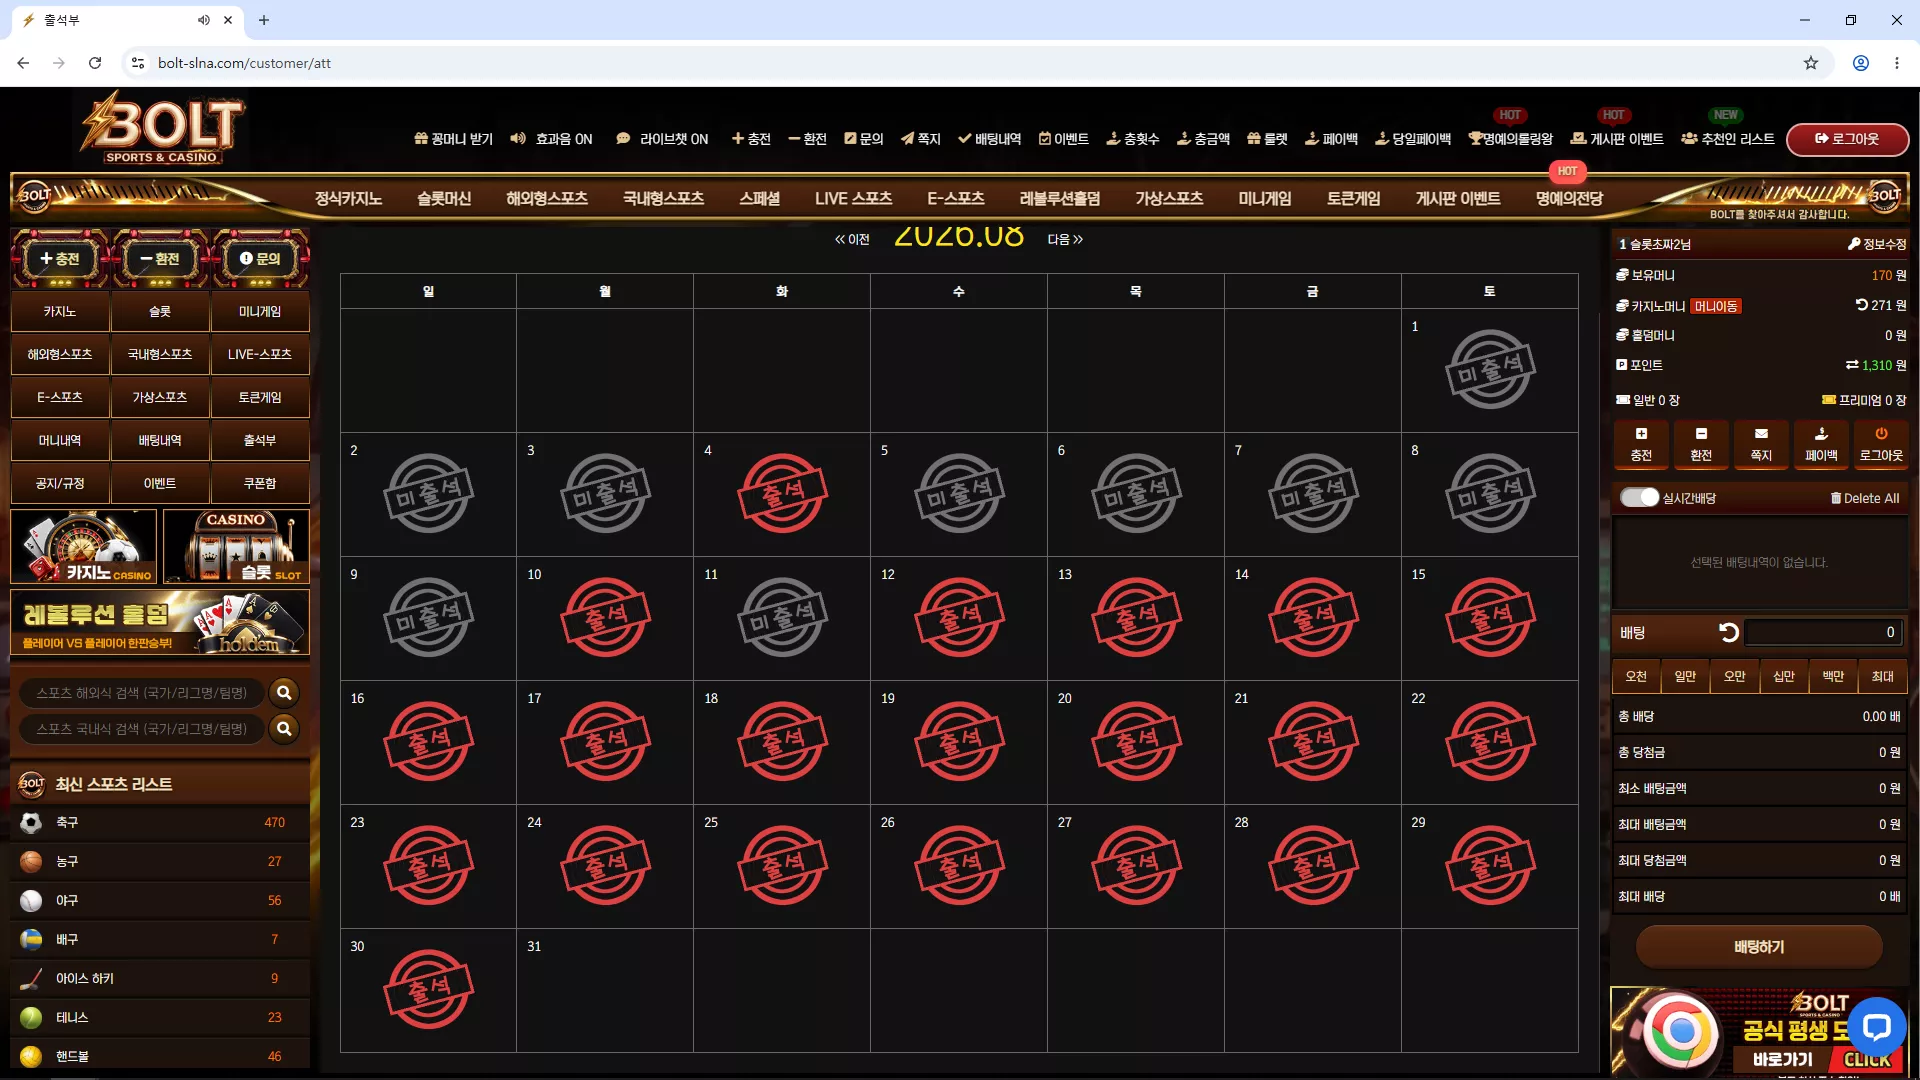Screen dimensions: 1920x1080
Task: Click the betting amount input field
Action: [1822, 632]
